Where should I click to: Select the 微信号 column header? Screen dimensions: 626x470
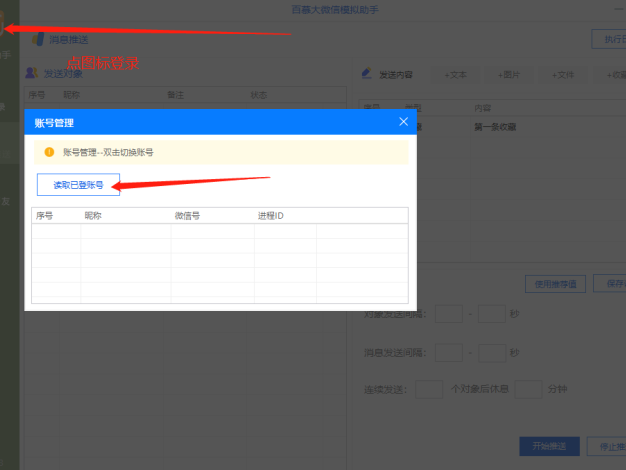coord(187,216)
